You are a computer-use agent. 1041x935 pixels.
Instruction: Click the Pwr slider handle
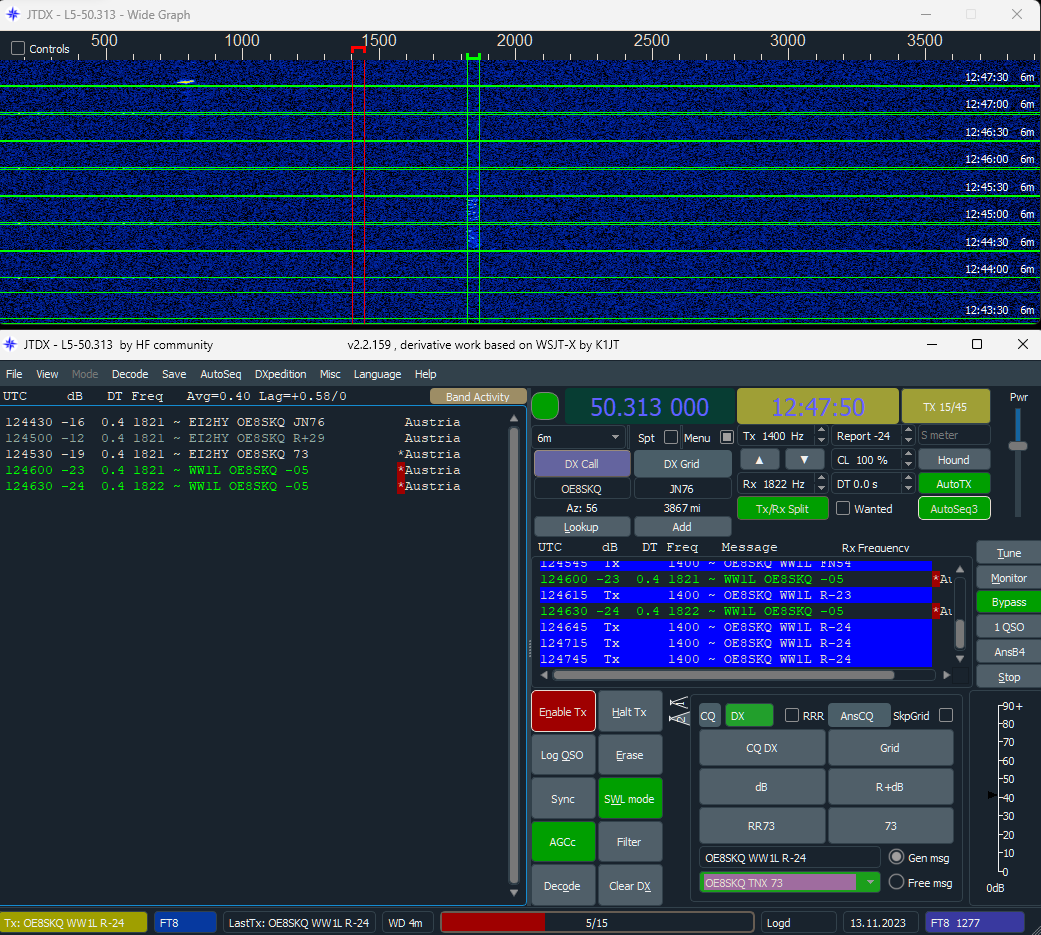tap(1018, 446)
